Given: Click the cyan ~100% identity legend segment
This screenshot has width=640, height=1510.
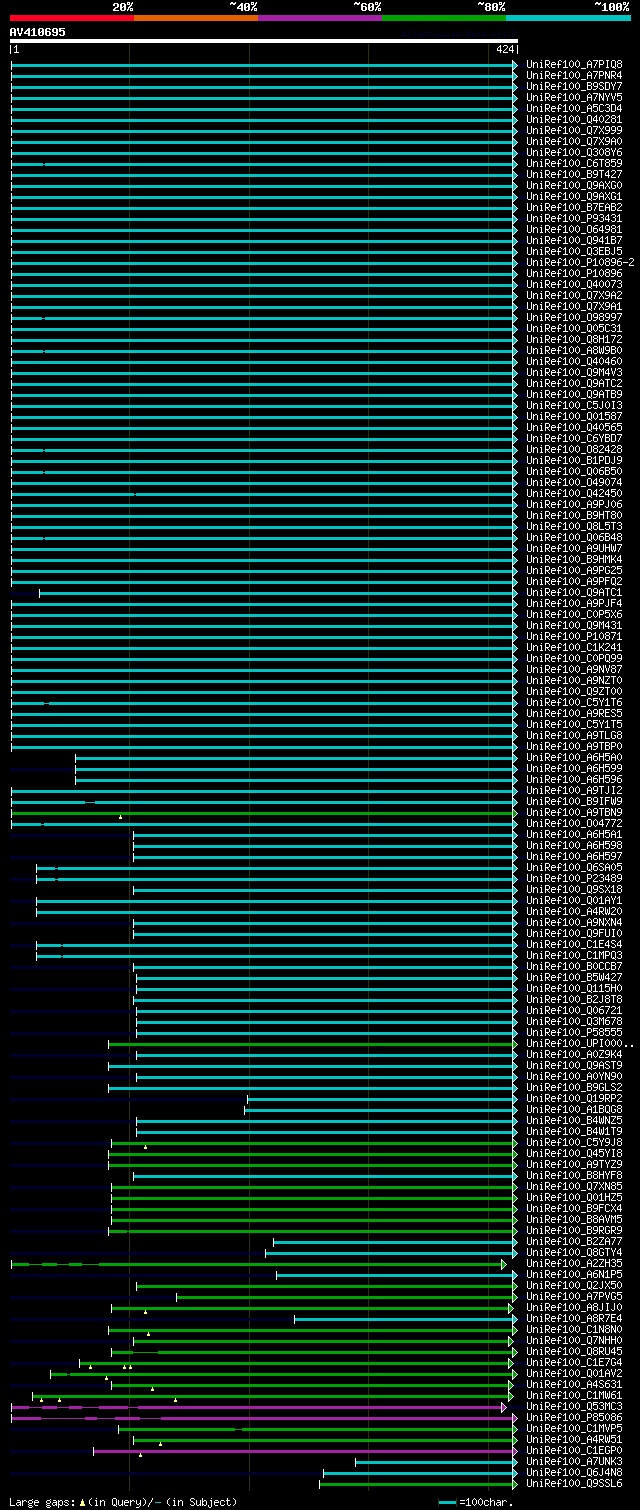Looking at the screenshot, I should pos(568,18).
